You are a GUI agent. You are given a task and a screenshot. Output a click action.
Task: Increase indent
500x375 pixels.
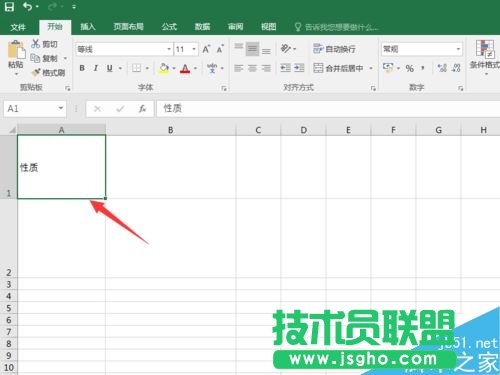(x=299, y=68)
